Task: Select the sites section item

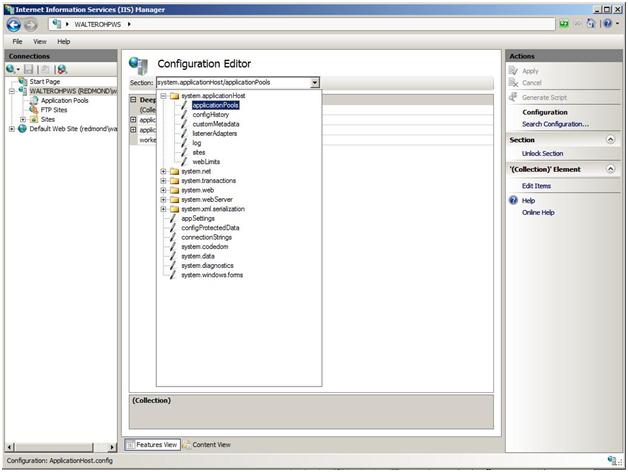Action: tap(199, 152)
